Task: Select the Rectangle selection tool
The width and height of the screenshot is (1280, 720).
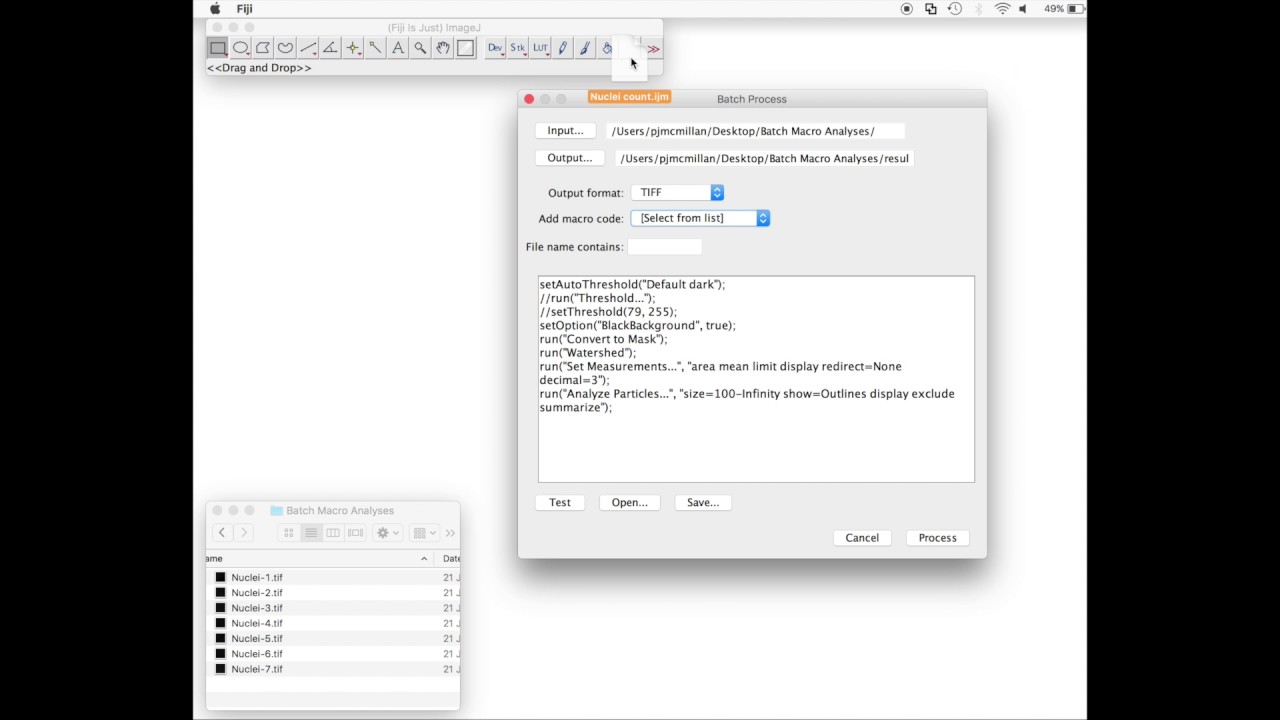Action: coord(217,48)
